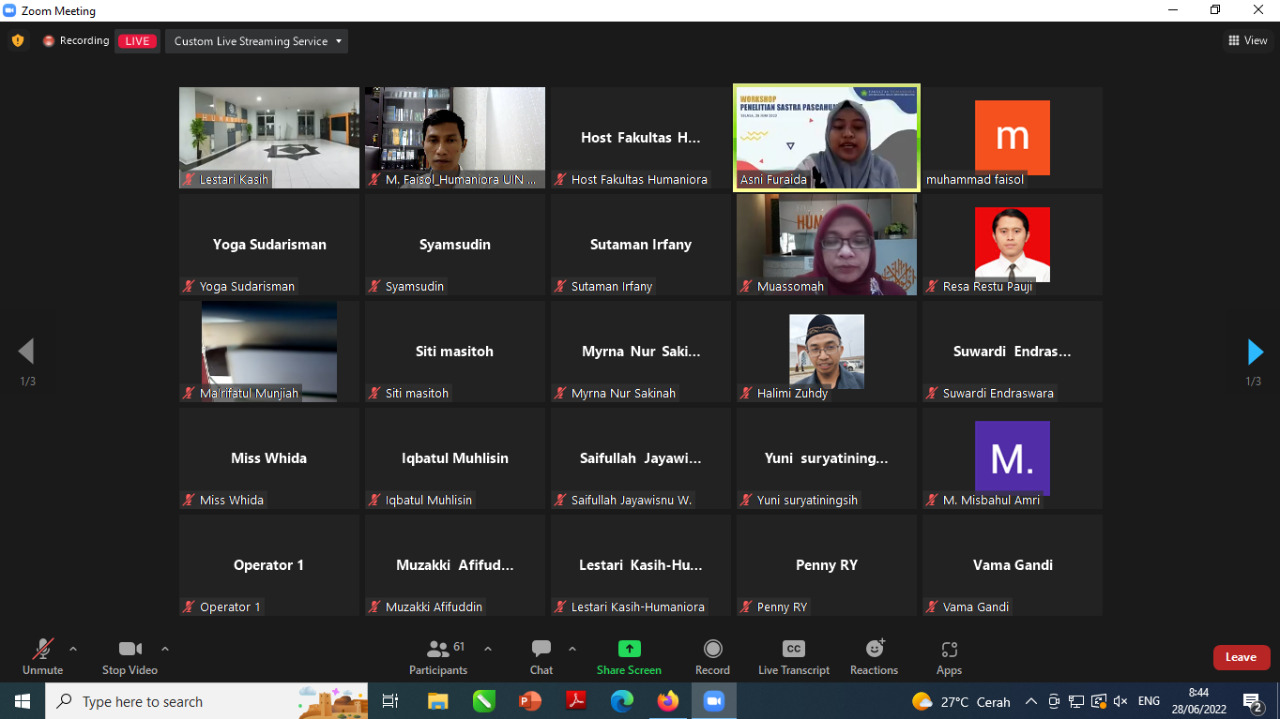Stop the video camera
Screen dimensions: 1280x719
(x=130, y=657)
